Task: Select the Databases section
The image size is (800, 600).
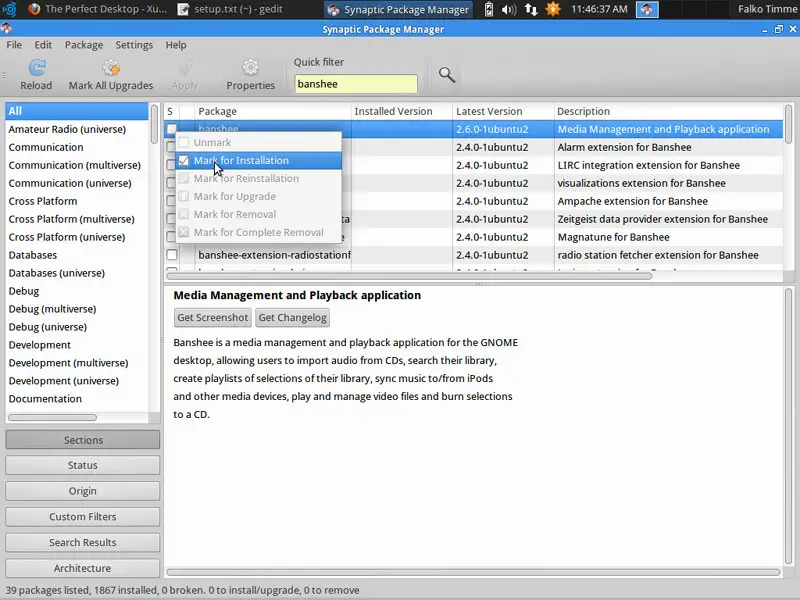Action: 77,255
